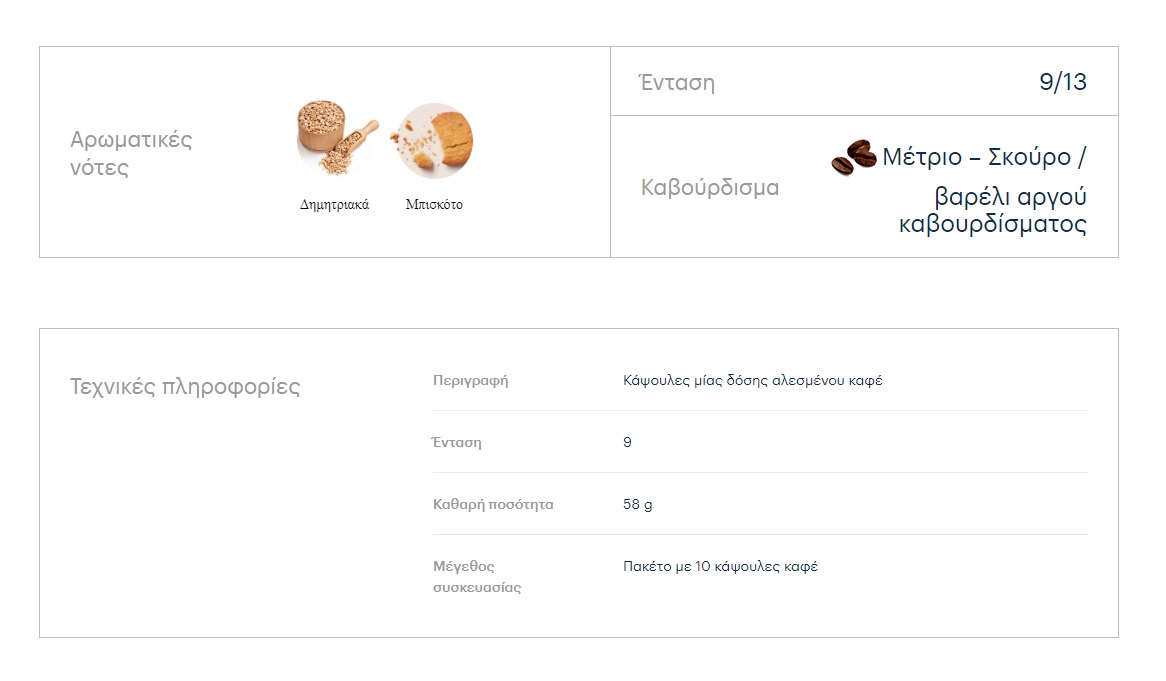Select the Περιγραφή row label
Image resolution: width=1166 pixels, height=681 pixels.
point(470,381)
